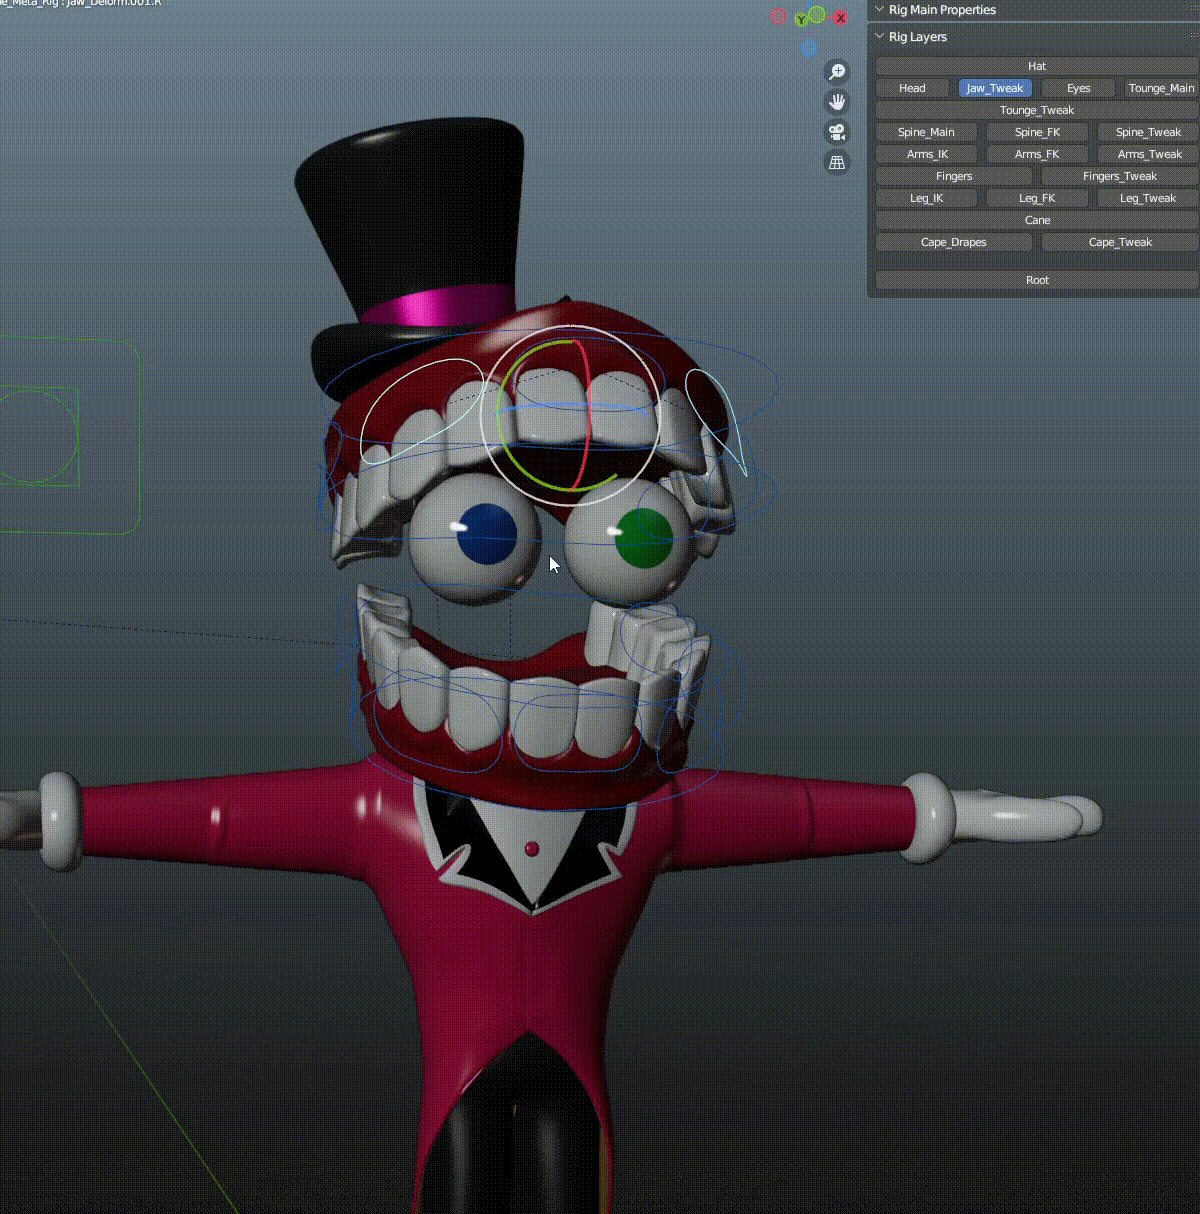Toggle the Hat rig layer
Screen dimensions: 1200x1214
click(x=1037, y=66)
